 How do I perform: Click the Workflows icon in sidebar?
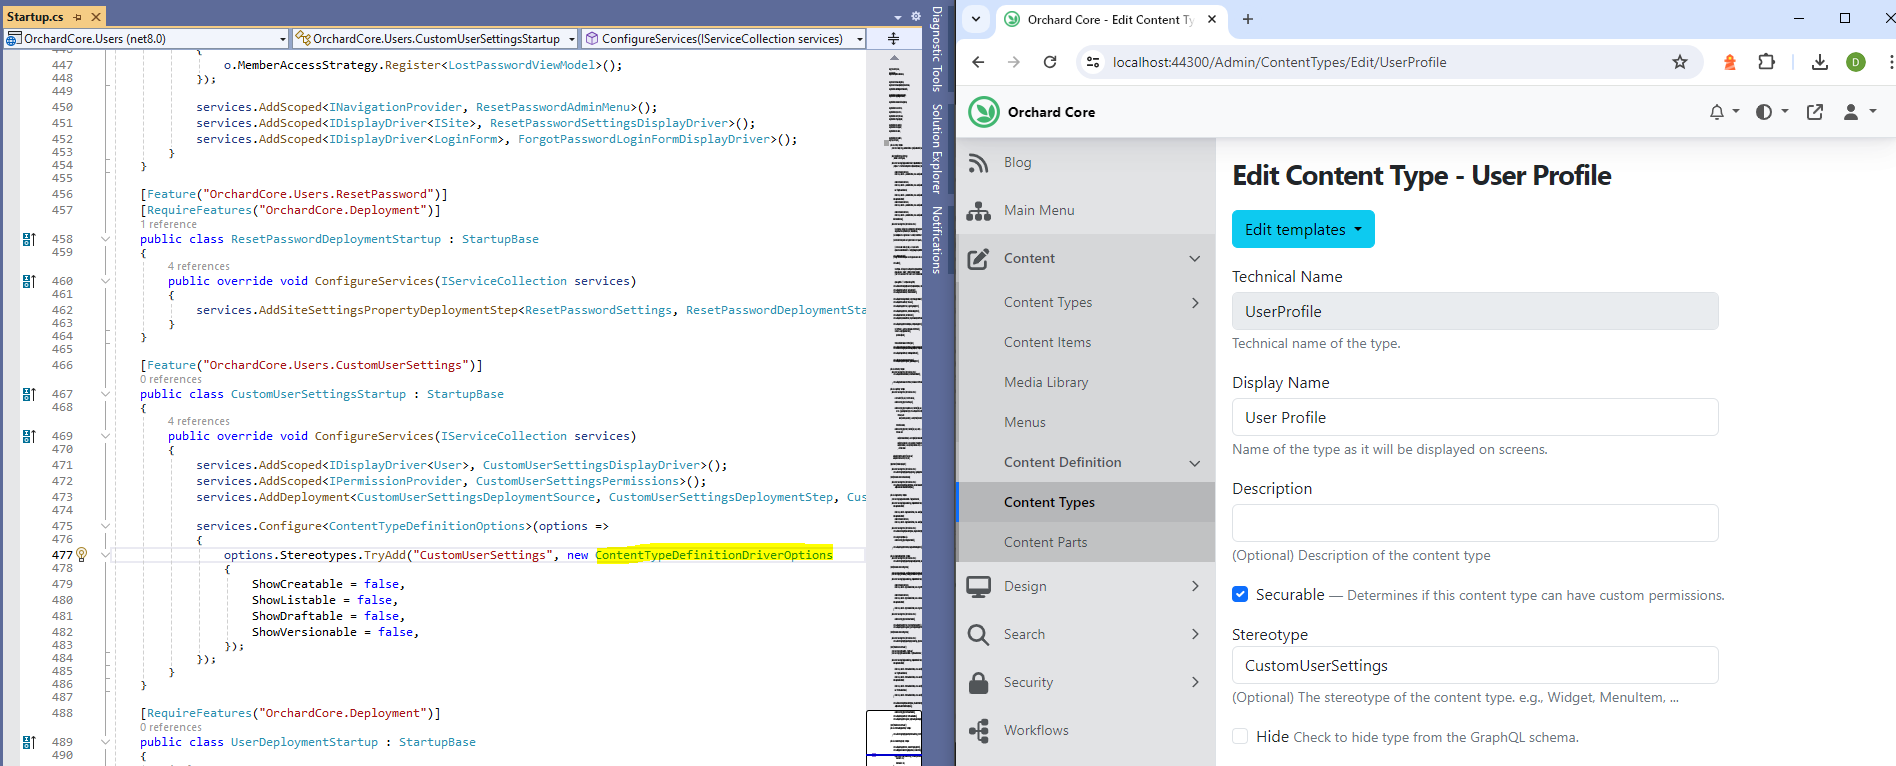click(978, 731)
